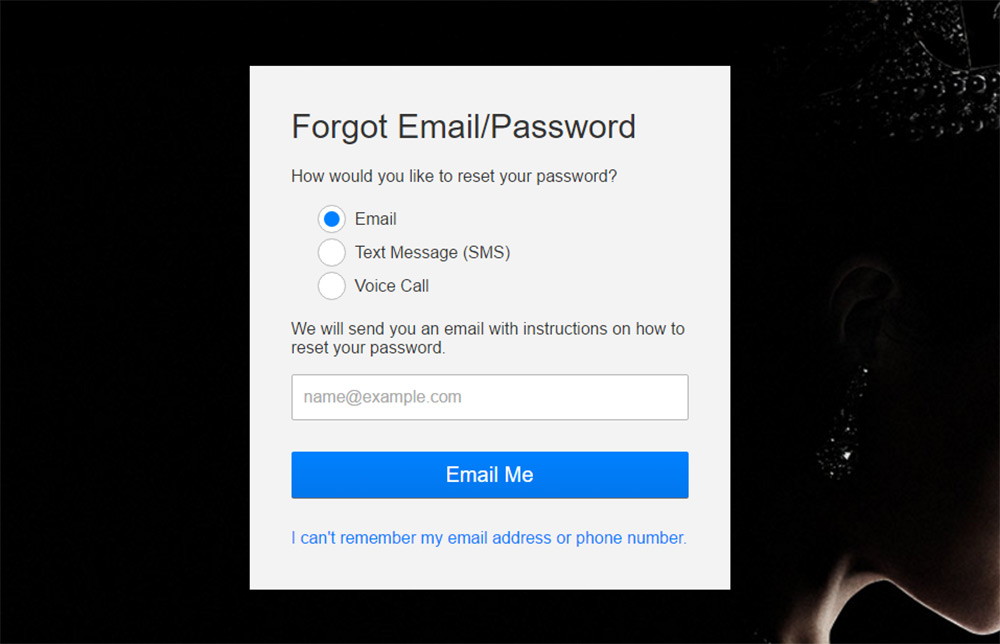Open "I can't remember my email address" link
Image resolution: width=1000 pixels, height=644 pixels.
489,538
